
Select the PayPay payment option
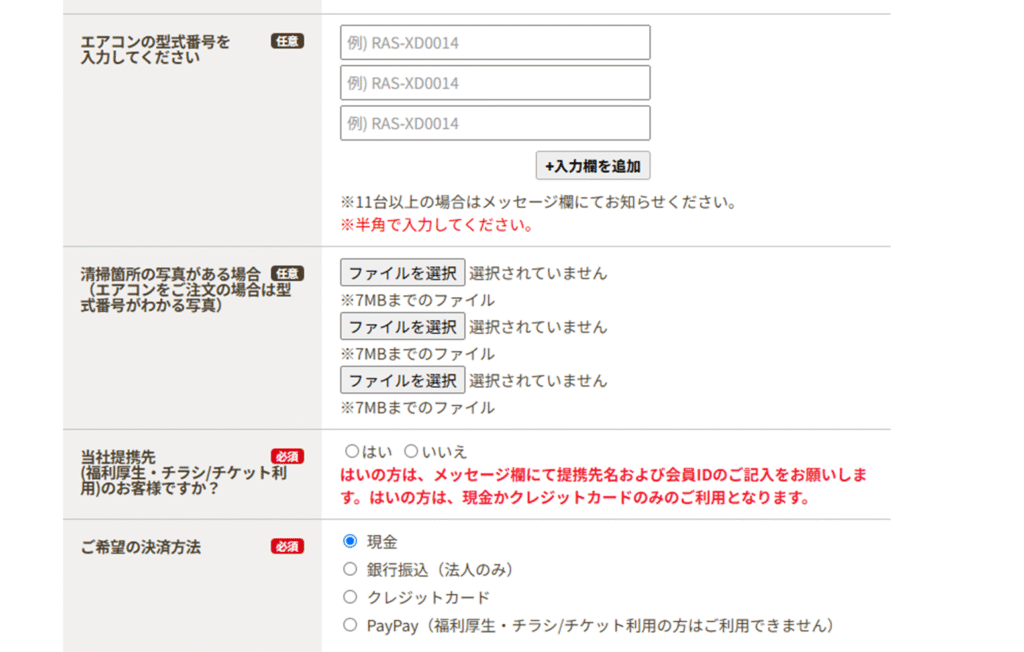point(350,625)
